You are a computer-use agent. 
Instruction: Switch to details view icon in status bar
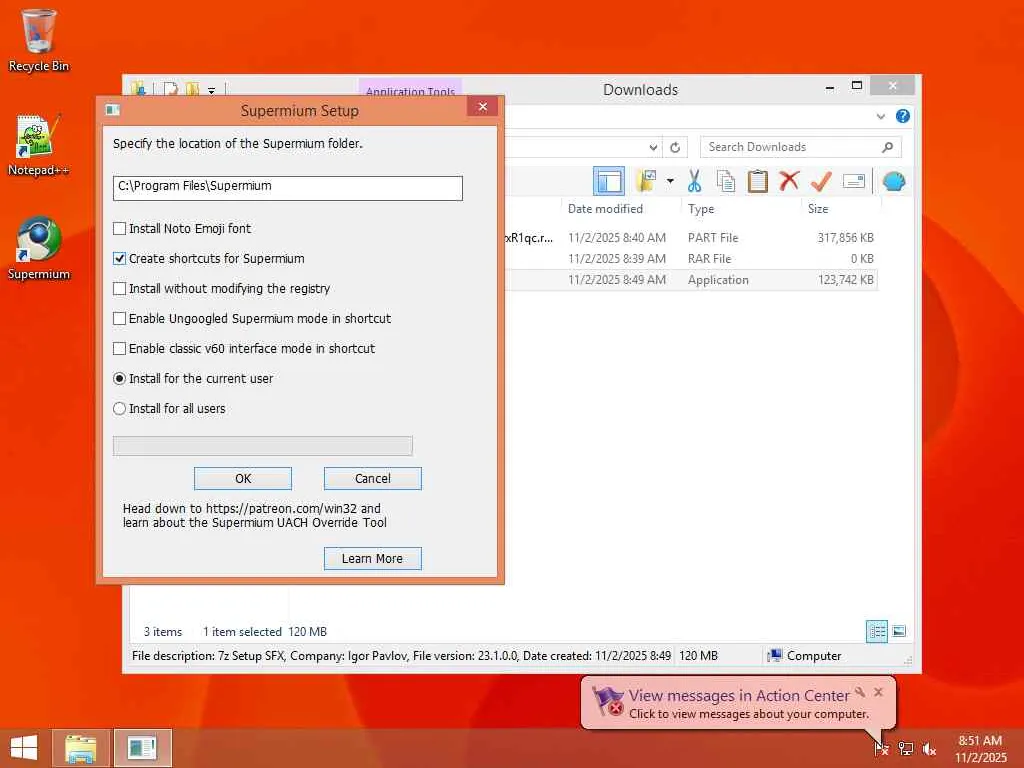[876, 631]
